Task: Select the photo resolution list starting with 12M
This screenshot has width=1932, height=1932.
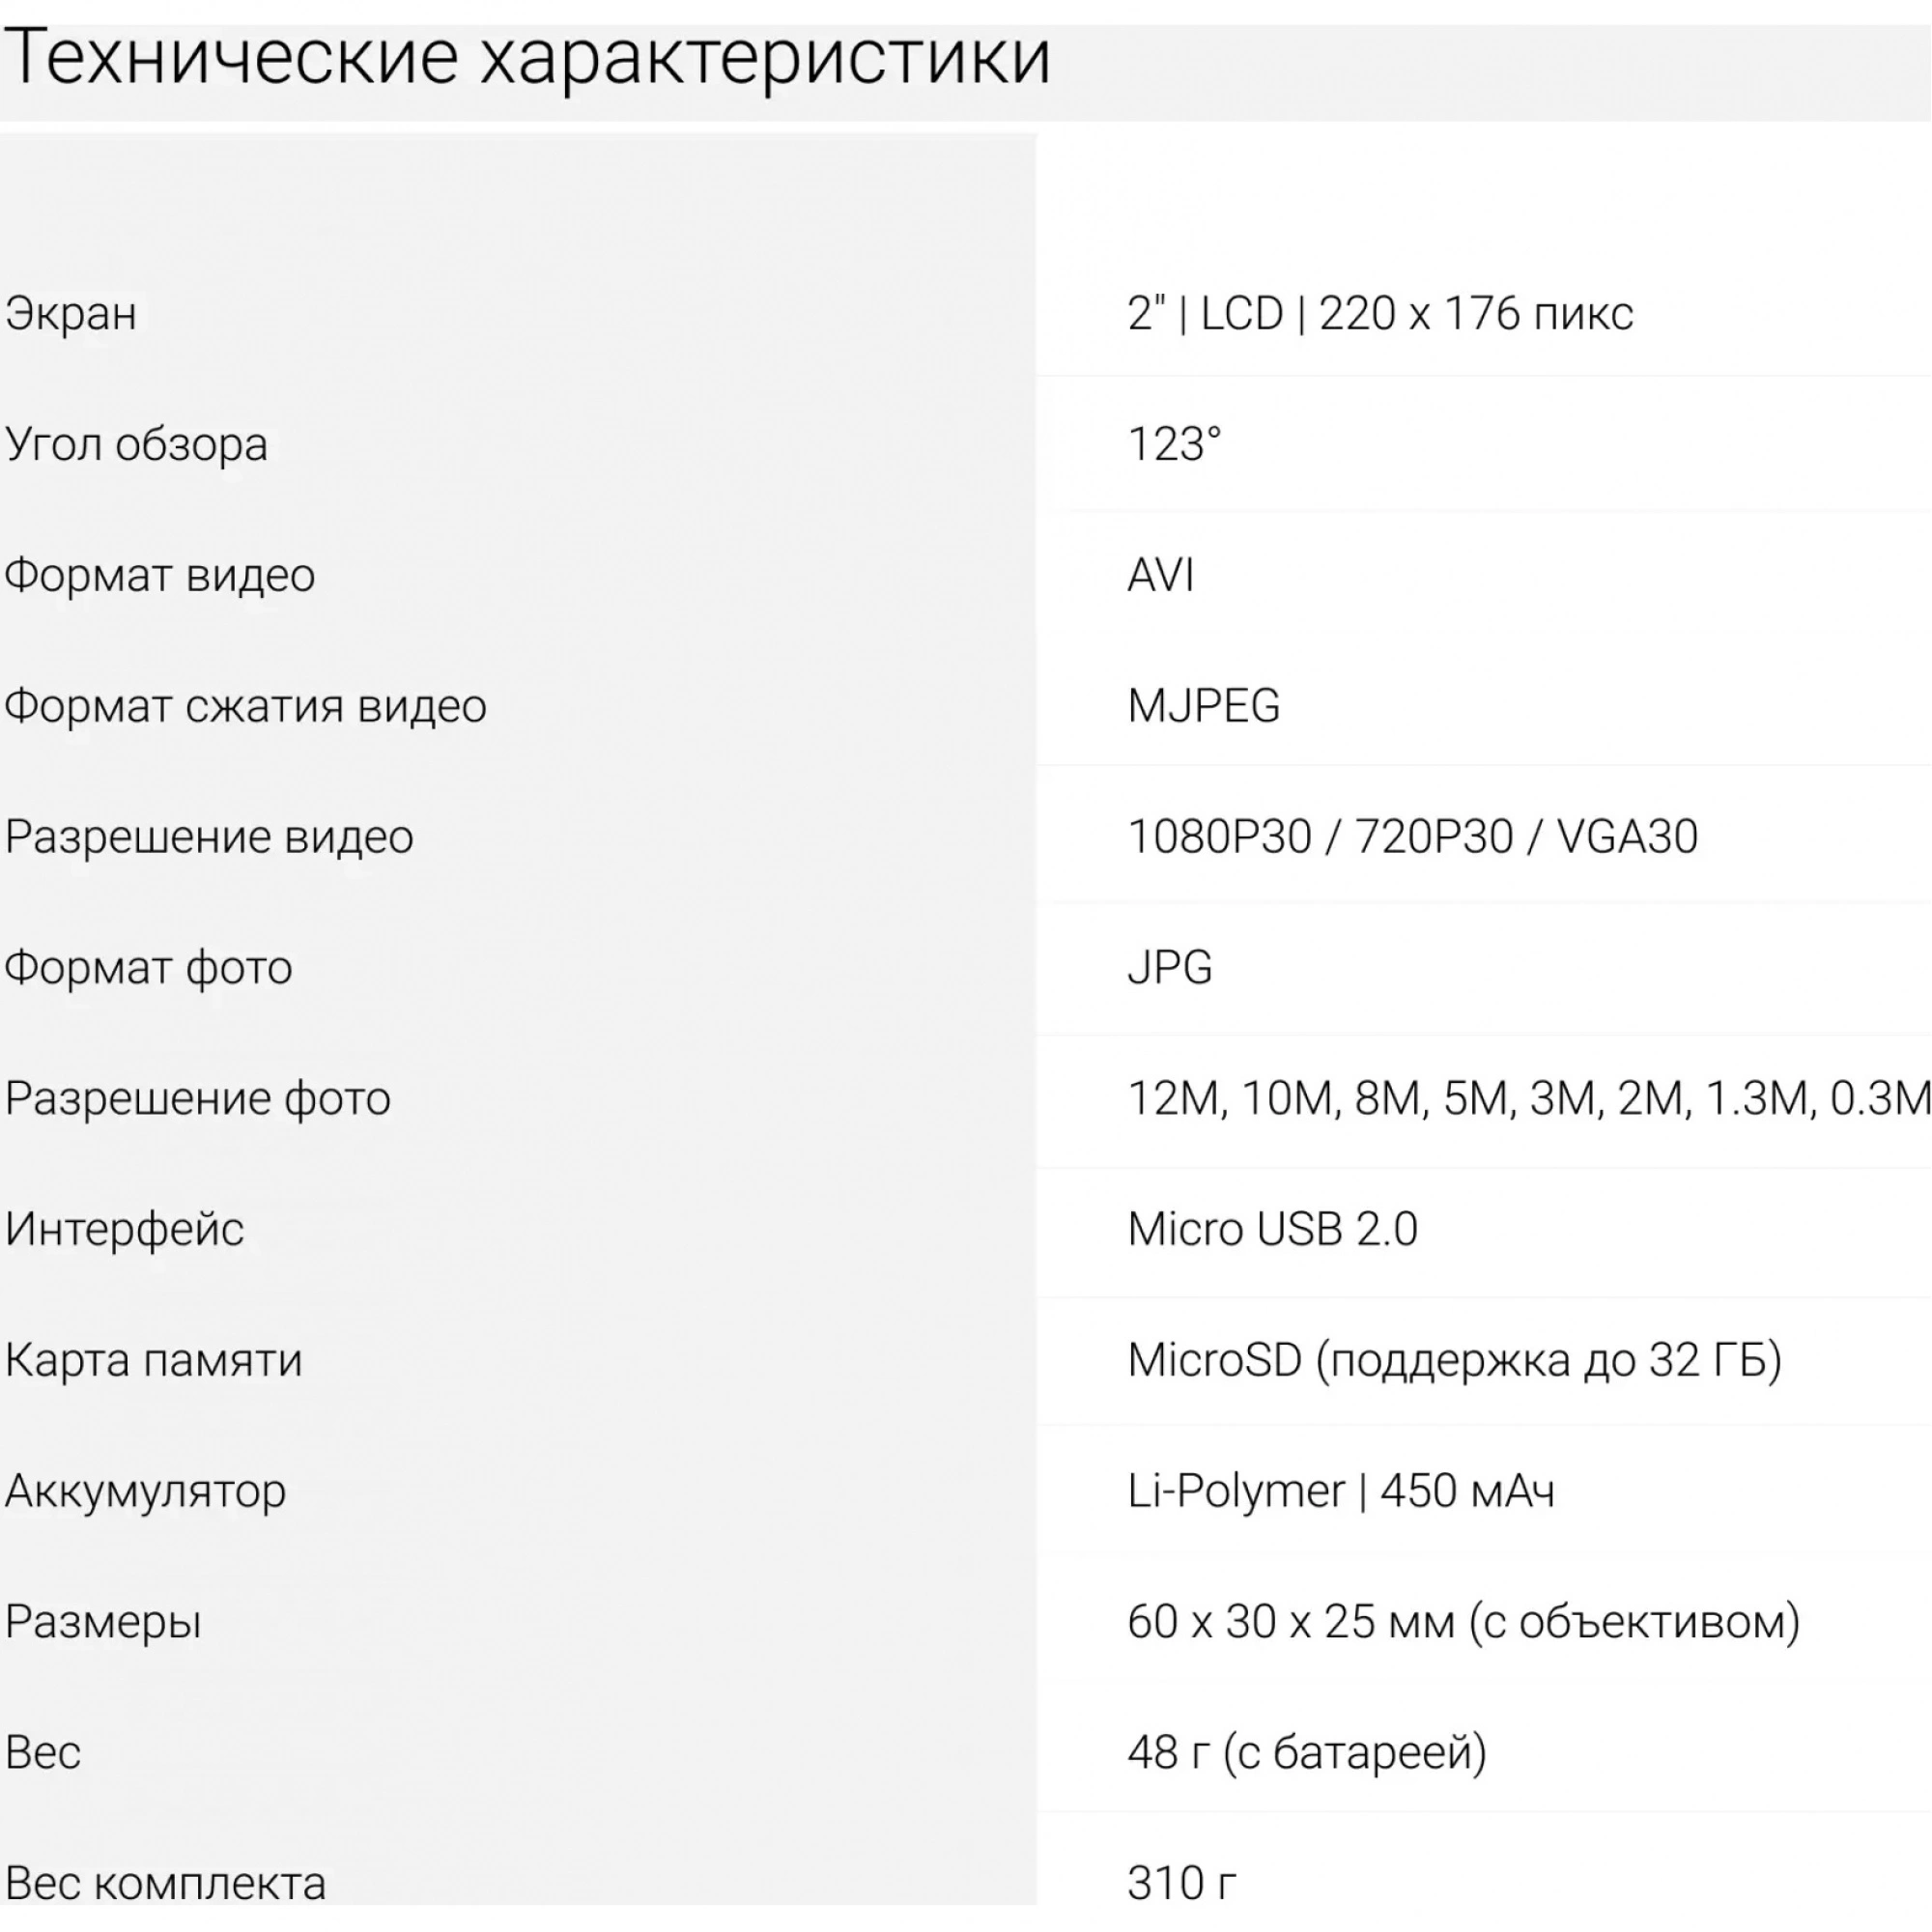Action: [x=1528, y=1099]
